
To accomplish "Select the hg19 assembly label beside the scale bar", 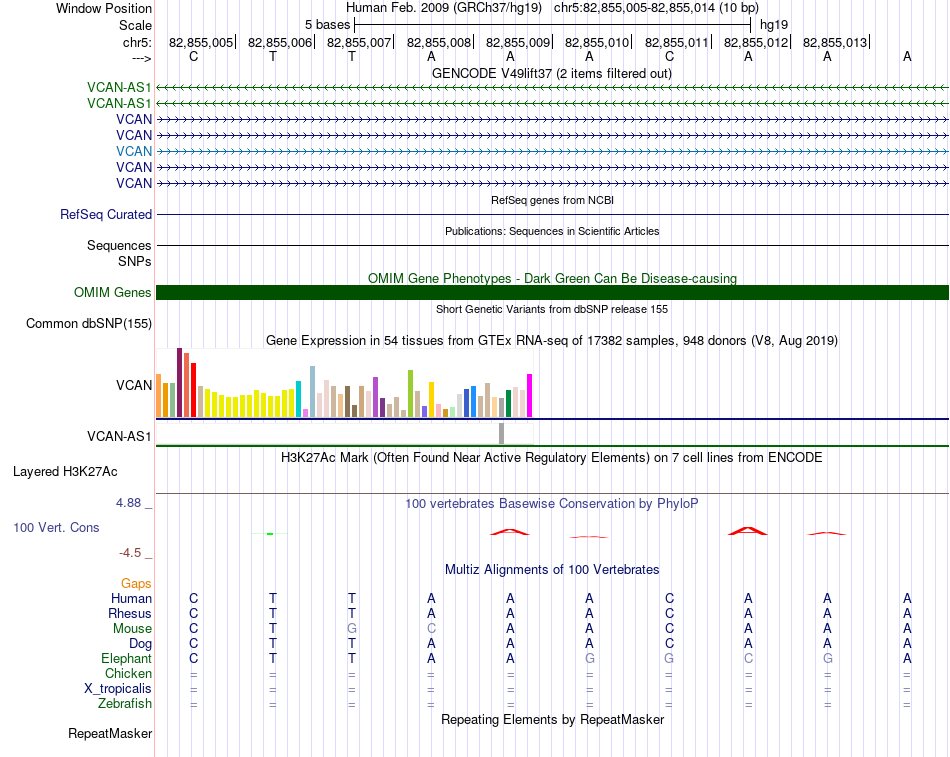I will (774, 25).
